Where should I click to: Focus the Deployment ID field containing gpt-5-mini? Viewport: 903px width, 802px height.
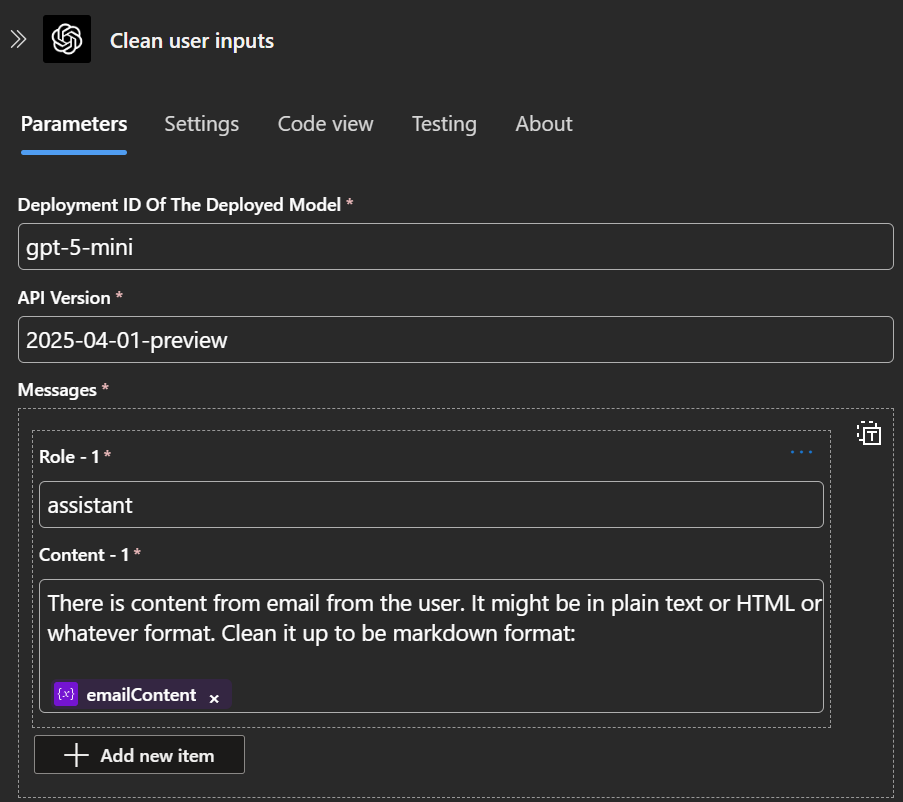click(x=456, y=247)
